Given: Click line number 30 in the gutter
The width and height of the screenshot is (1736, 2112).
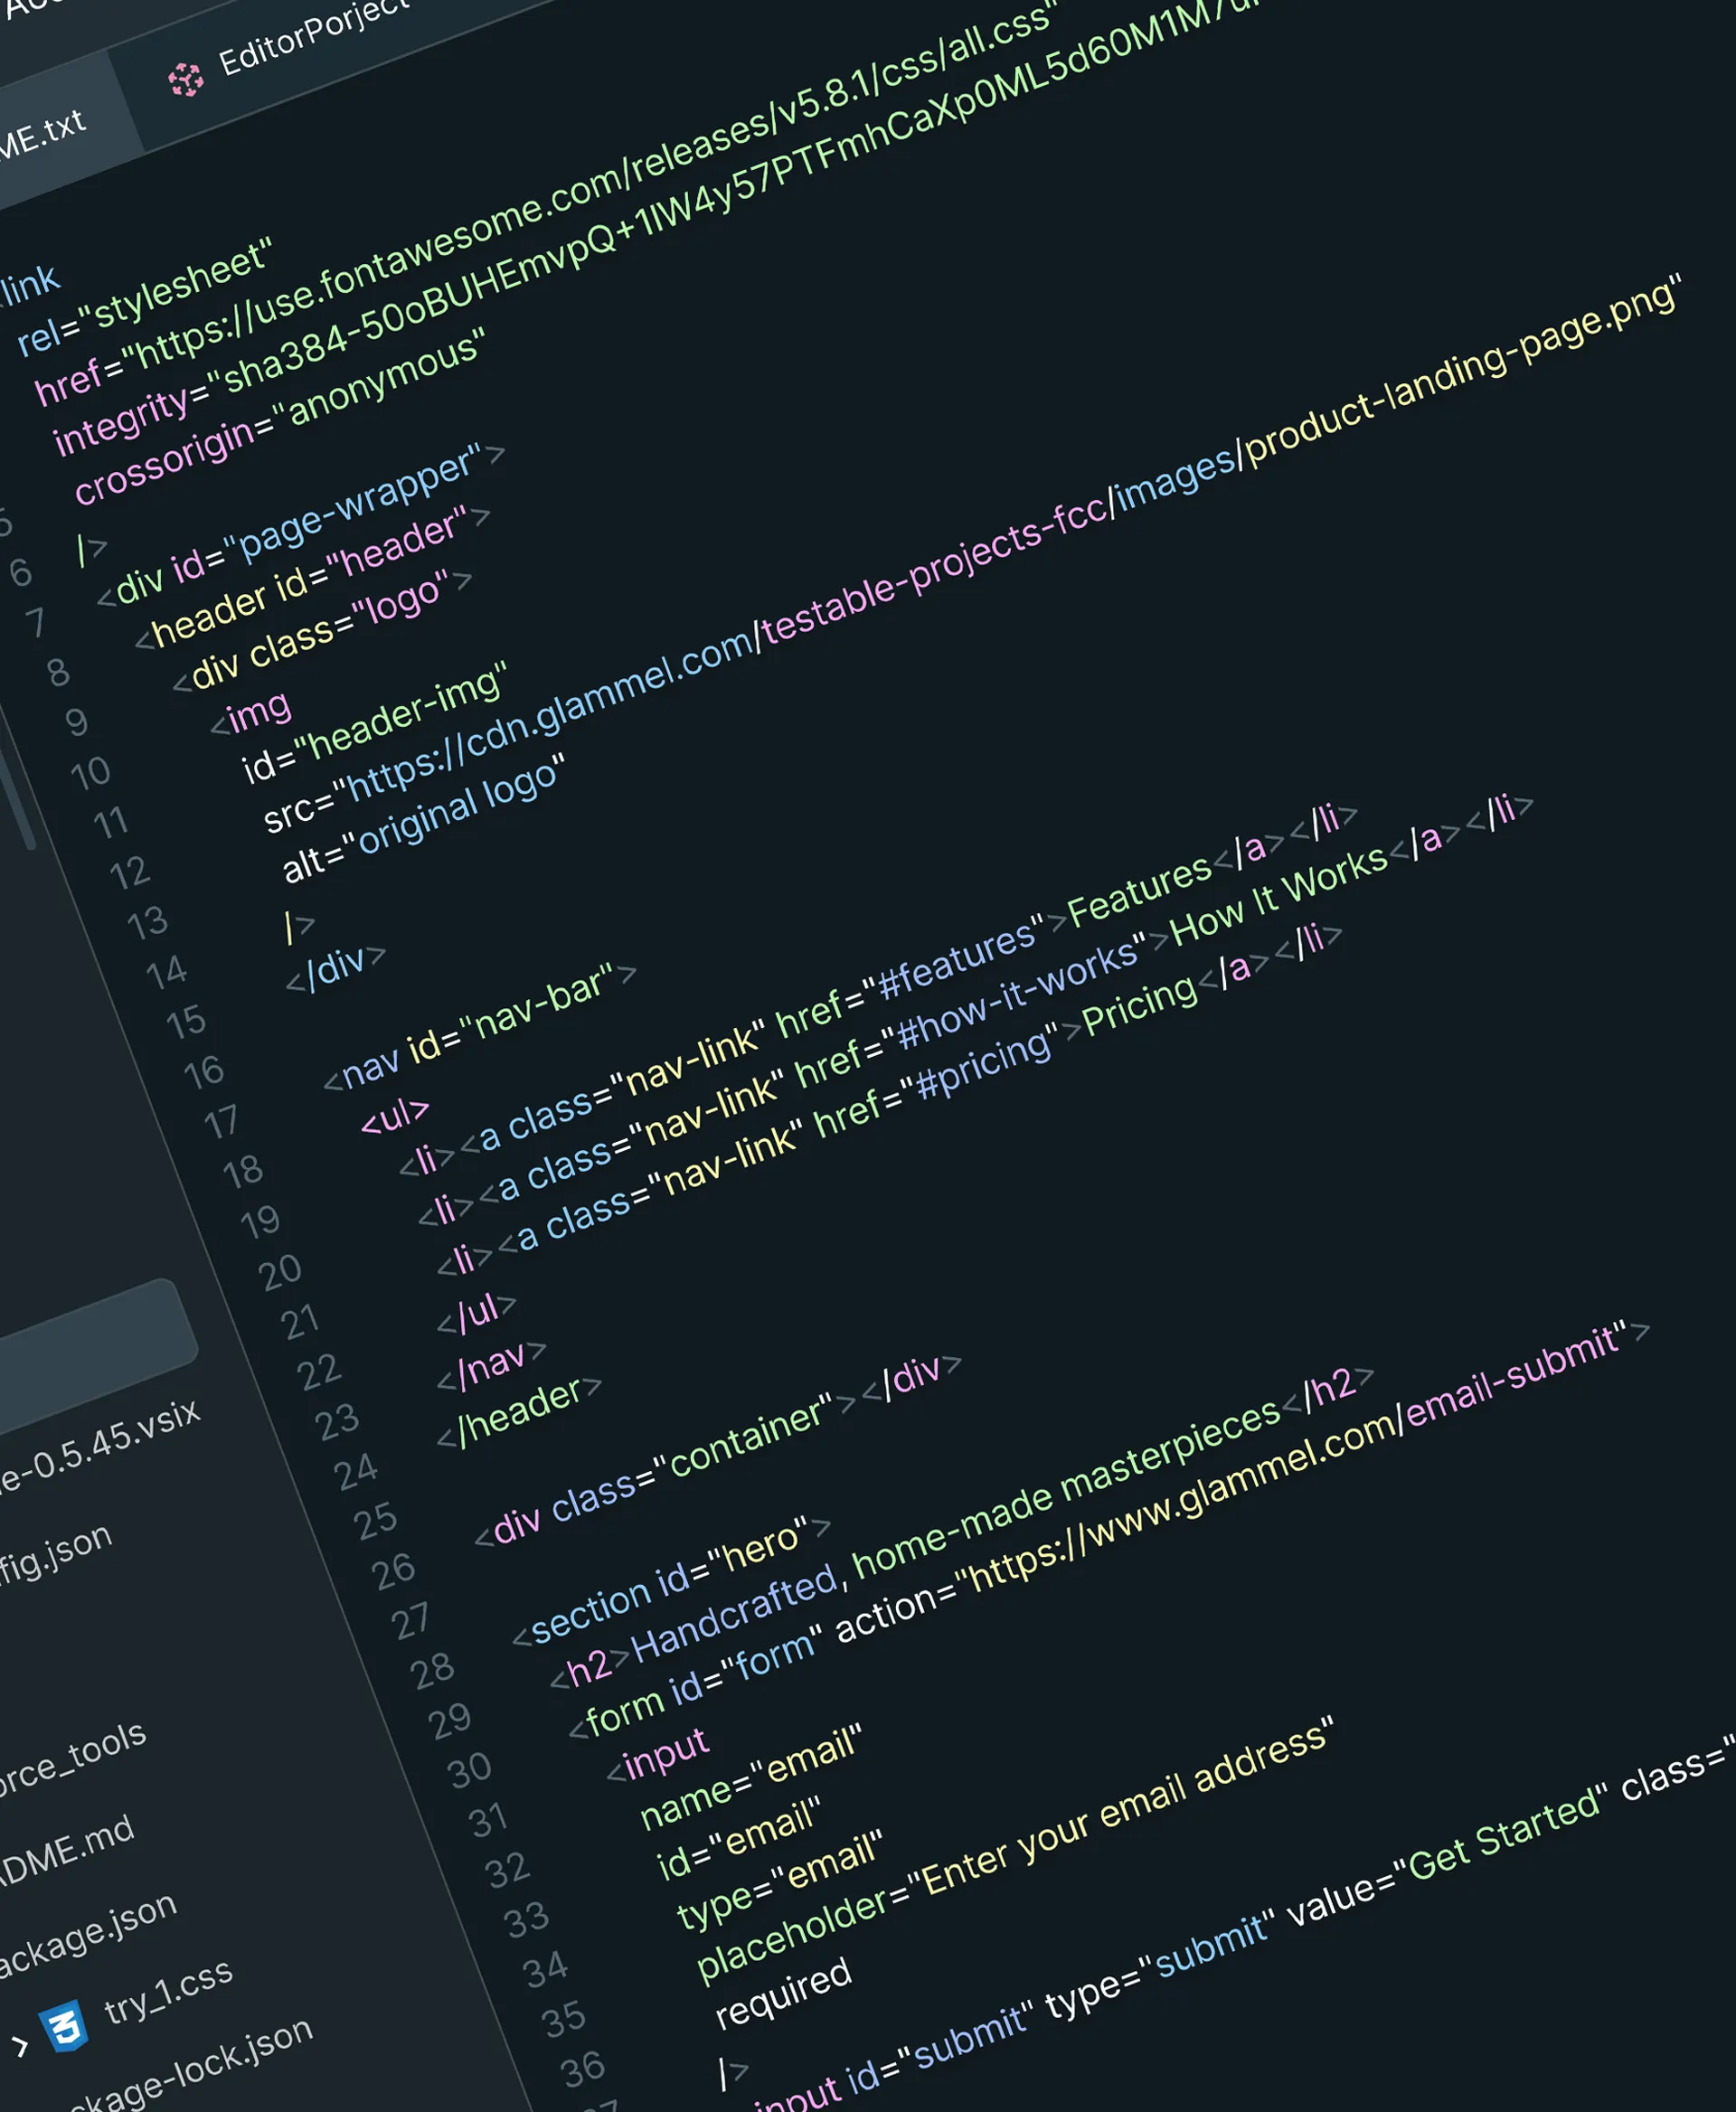Looking at the screenshot, I should pyautogui.click(x=469, y=1769).
